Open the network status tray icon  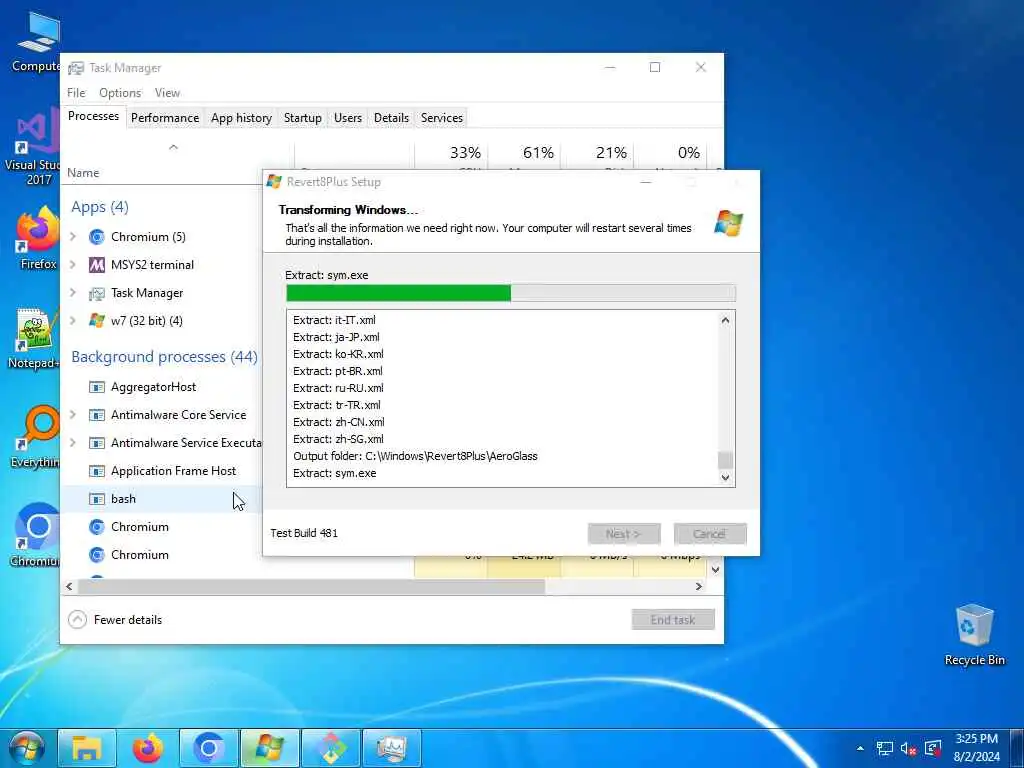(x=884, y=748)
